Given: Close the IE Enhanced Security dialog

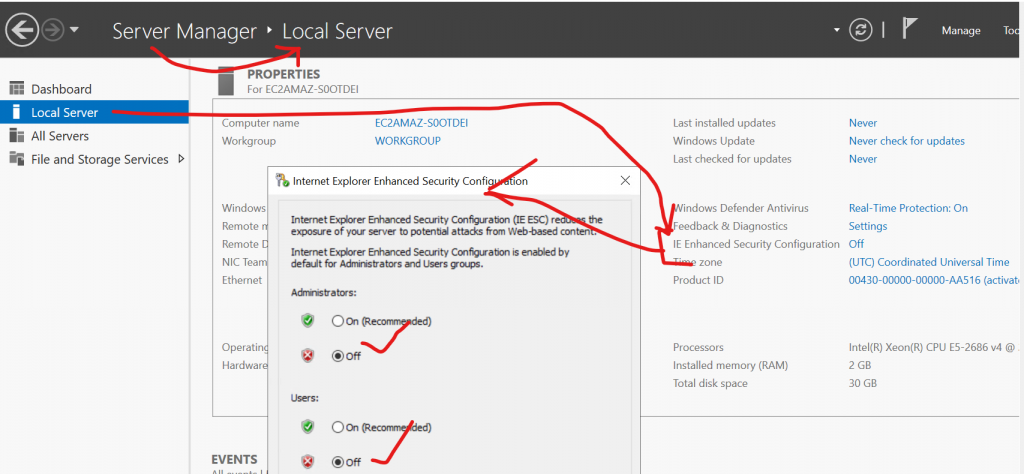Looking at the screenshot, I should point(625,181).
